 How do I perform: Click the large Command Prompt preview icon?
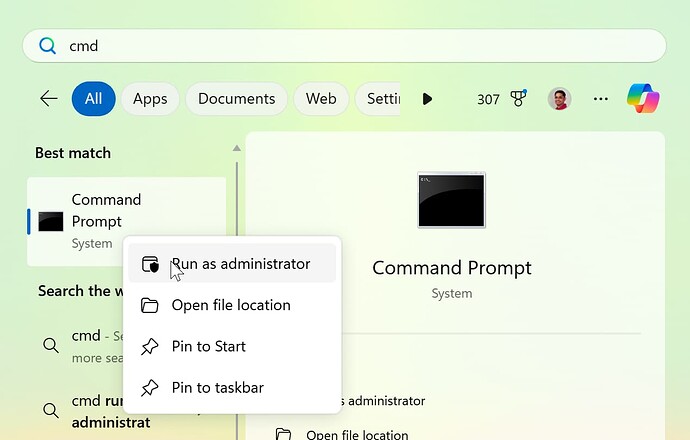click(x=451, y=200)
